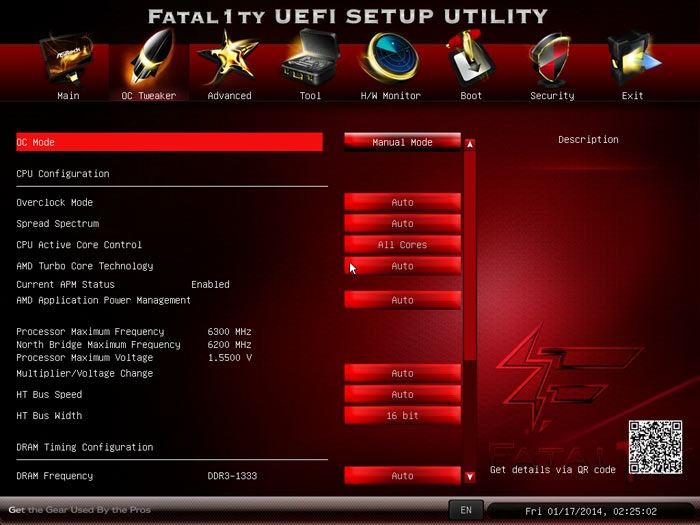The image size is (700, 525).
Task: Click the 6300 MHz processor frequency value
Action: point(229,332)
